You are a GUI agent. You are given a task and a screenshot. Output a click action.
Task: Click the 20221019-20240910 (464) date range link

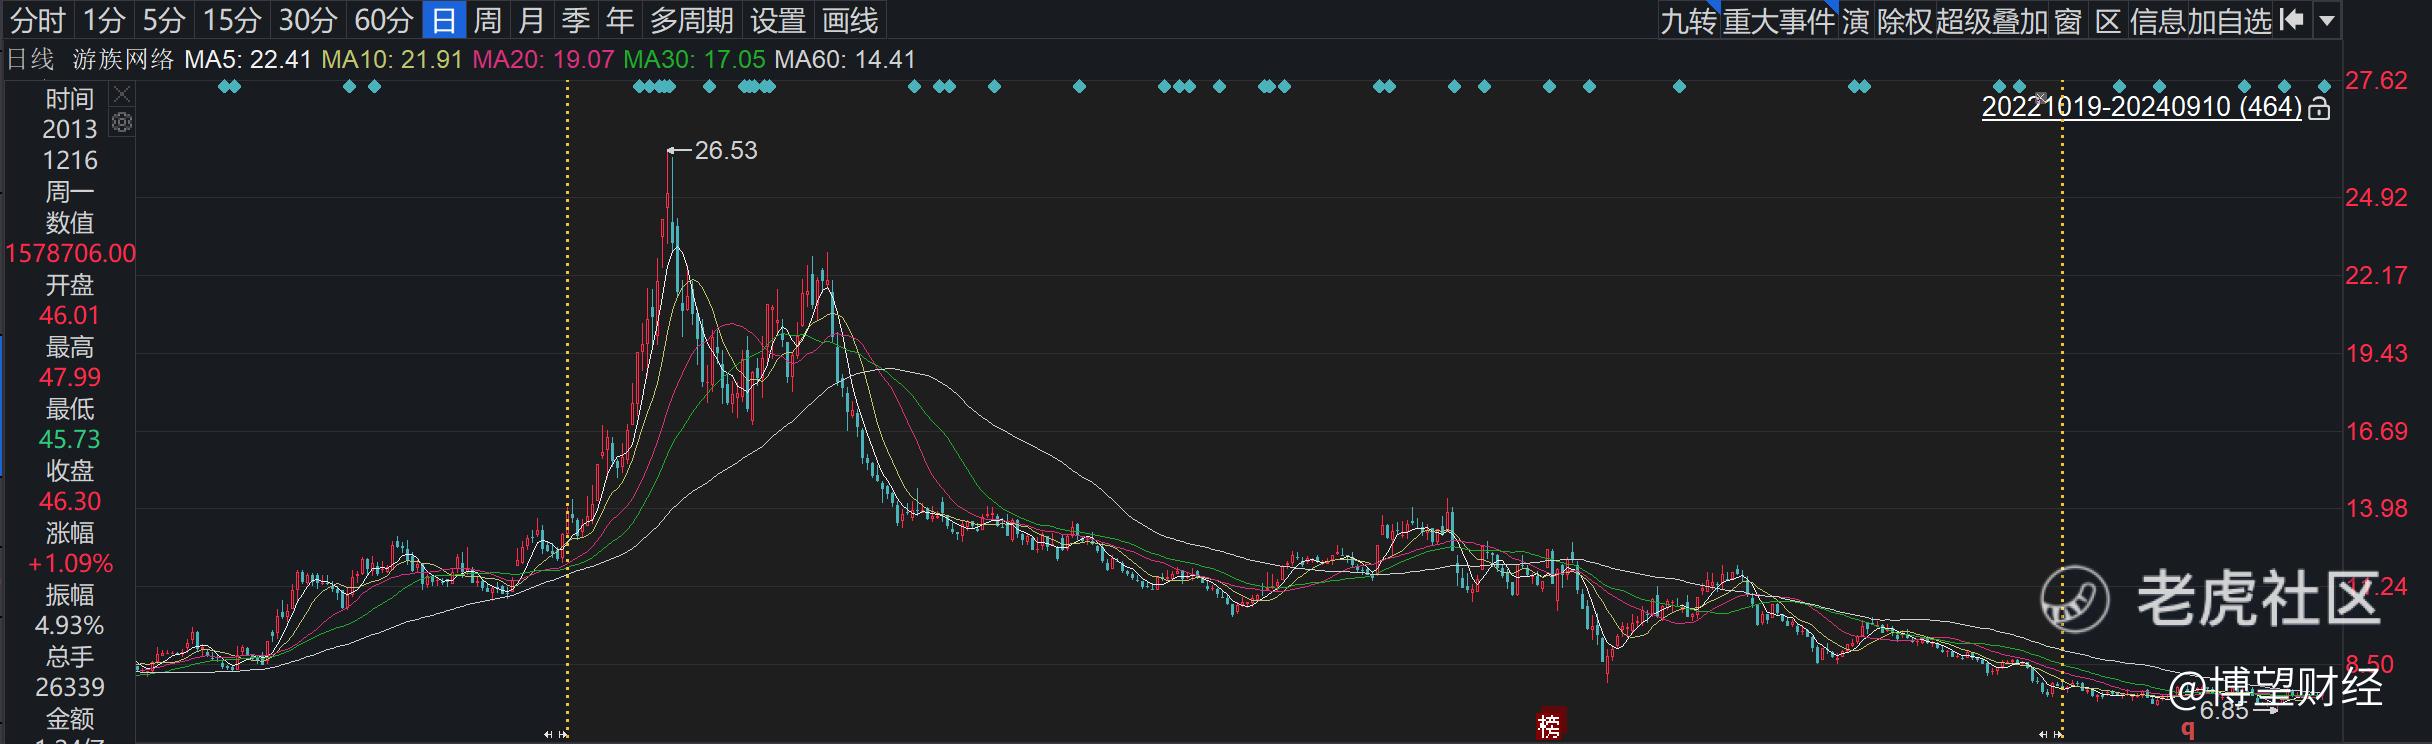click(x=2141, y=107)
